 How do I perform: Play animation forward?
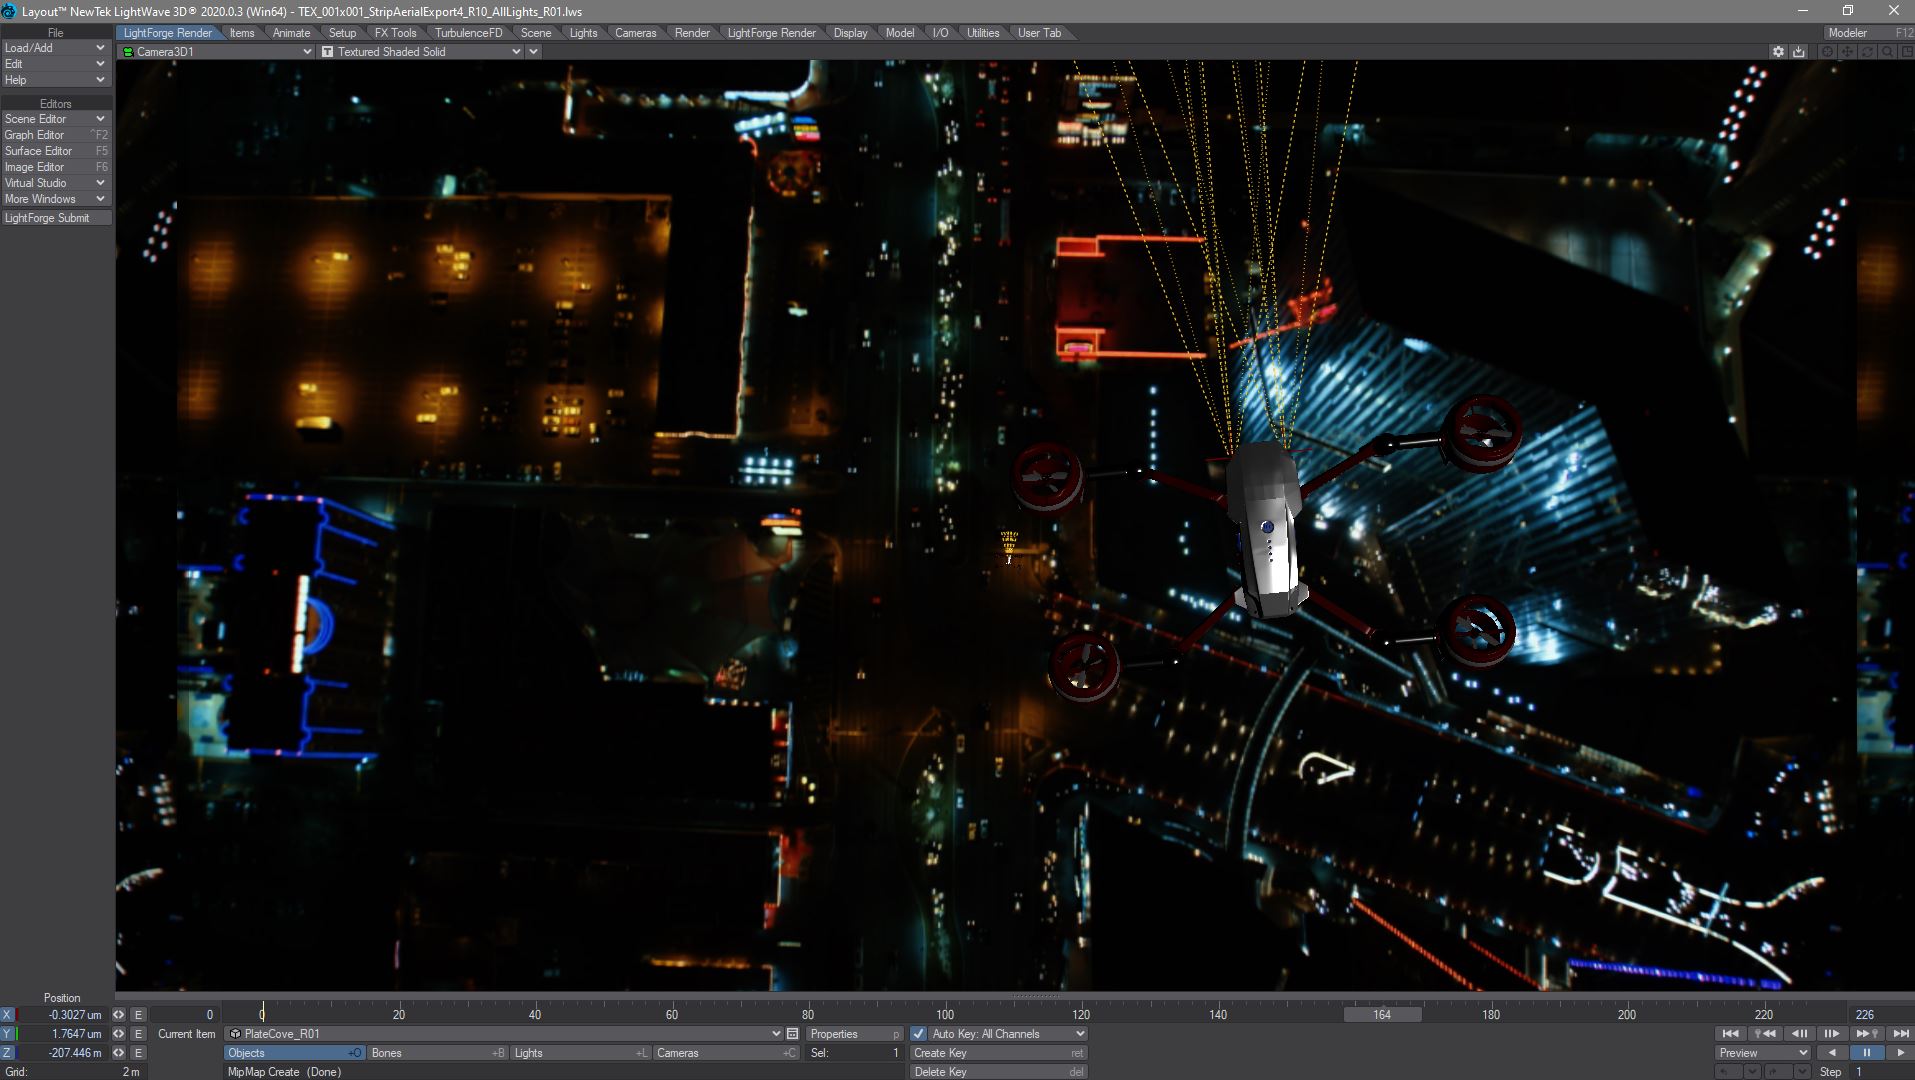tap(1900, 1053)
